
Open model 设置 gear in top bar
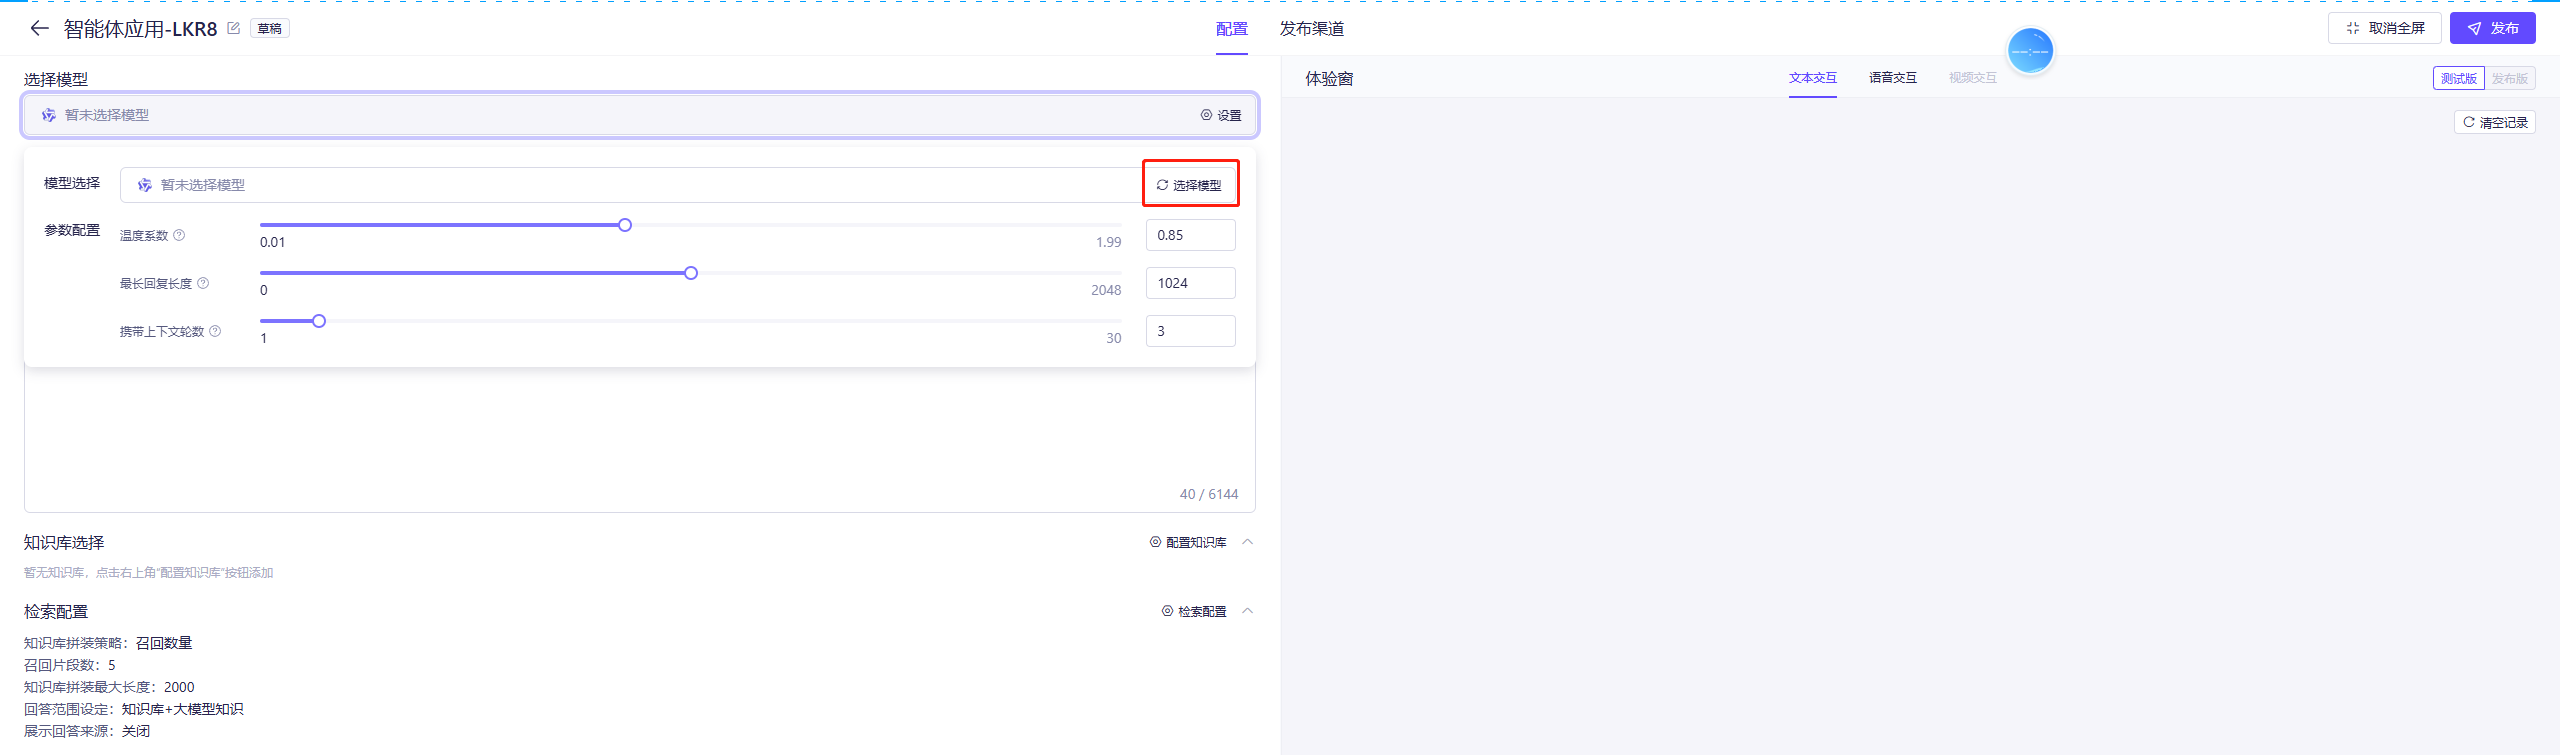(x=1221, y=115)
